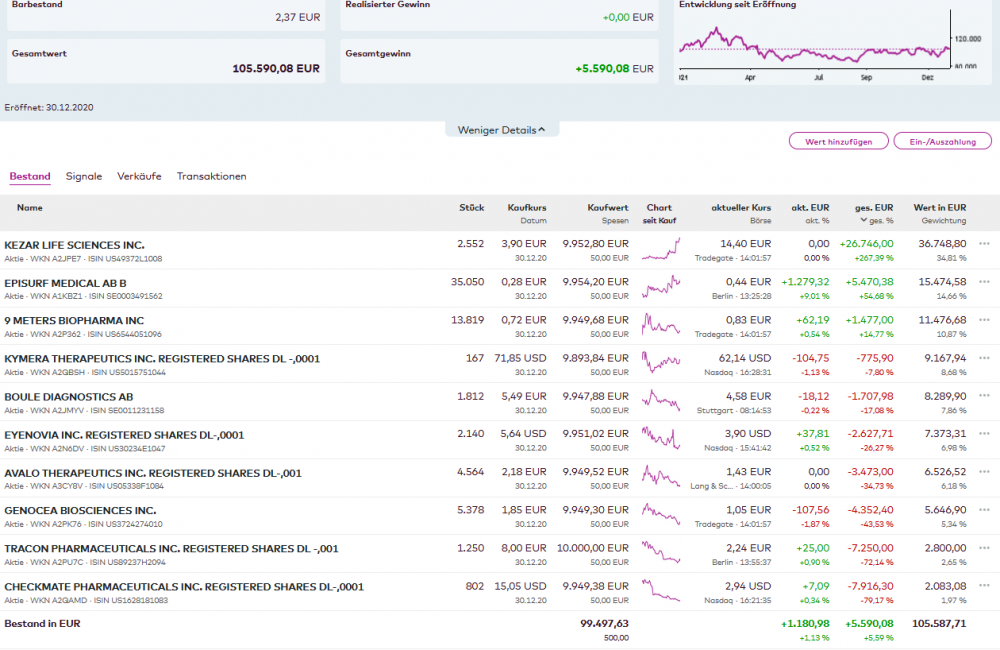Open the Kezar Life Sciences stock link
This screenshot has width=1000, height=650.
click(x=74, y=245)
